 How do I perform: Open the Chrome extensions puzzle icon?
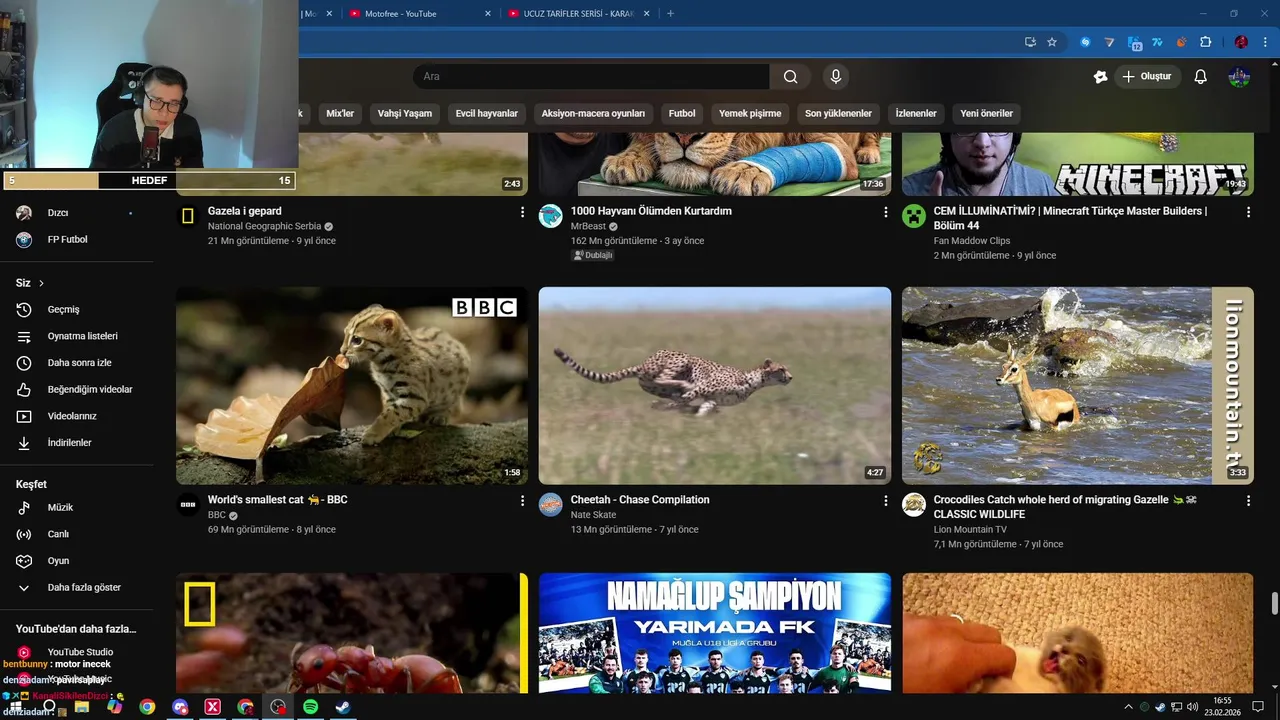(x=1205, y=42)
